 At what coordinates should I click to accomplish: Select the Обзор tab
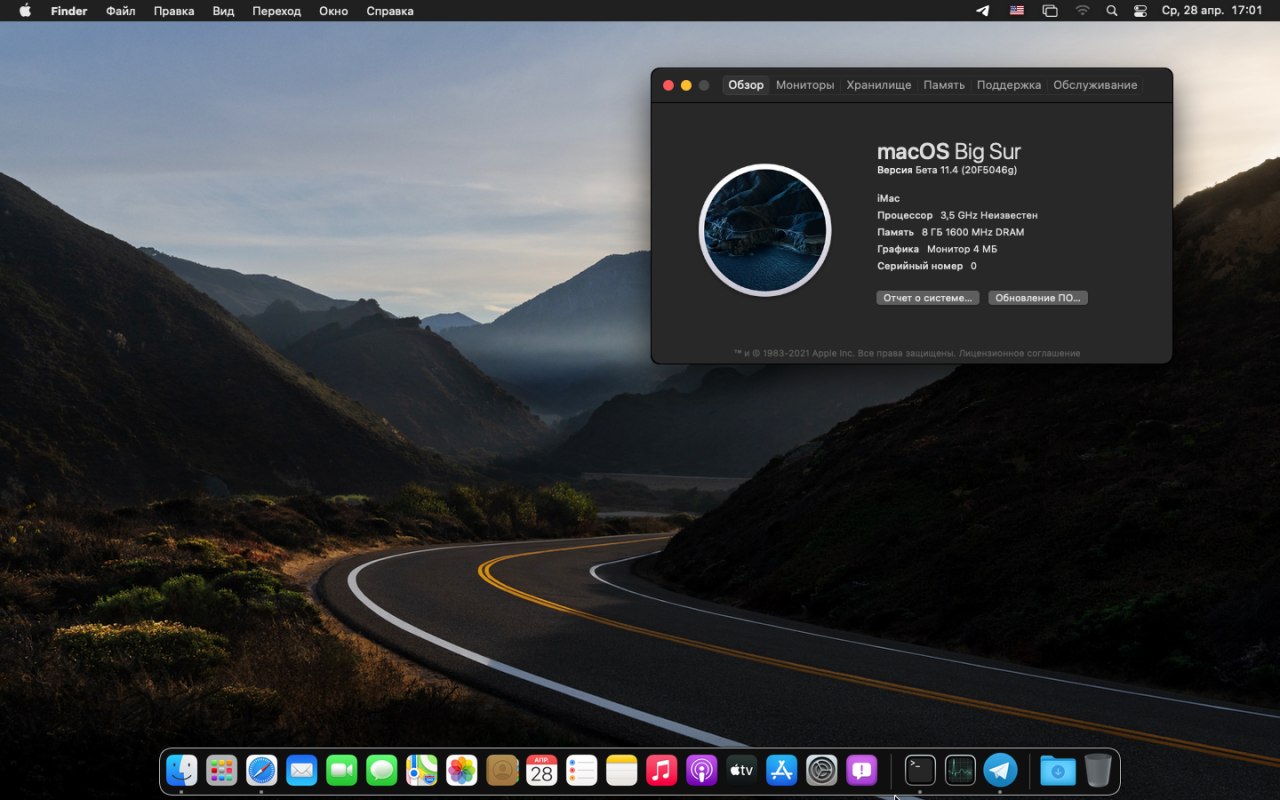[746, 85]
